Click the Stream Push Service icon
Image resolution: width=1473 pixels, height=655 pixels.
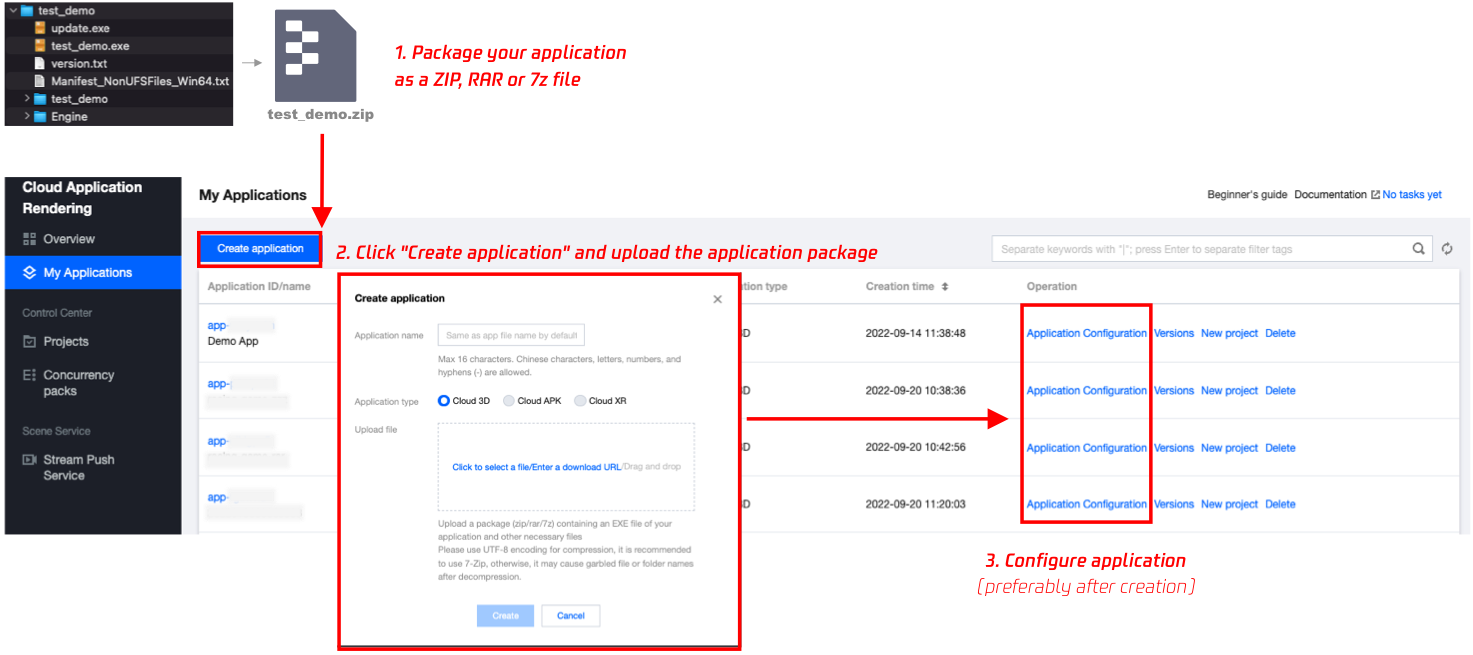click(29, 460)
